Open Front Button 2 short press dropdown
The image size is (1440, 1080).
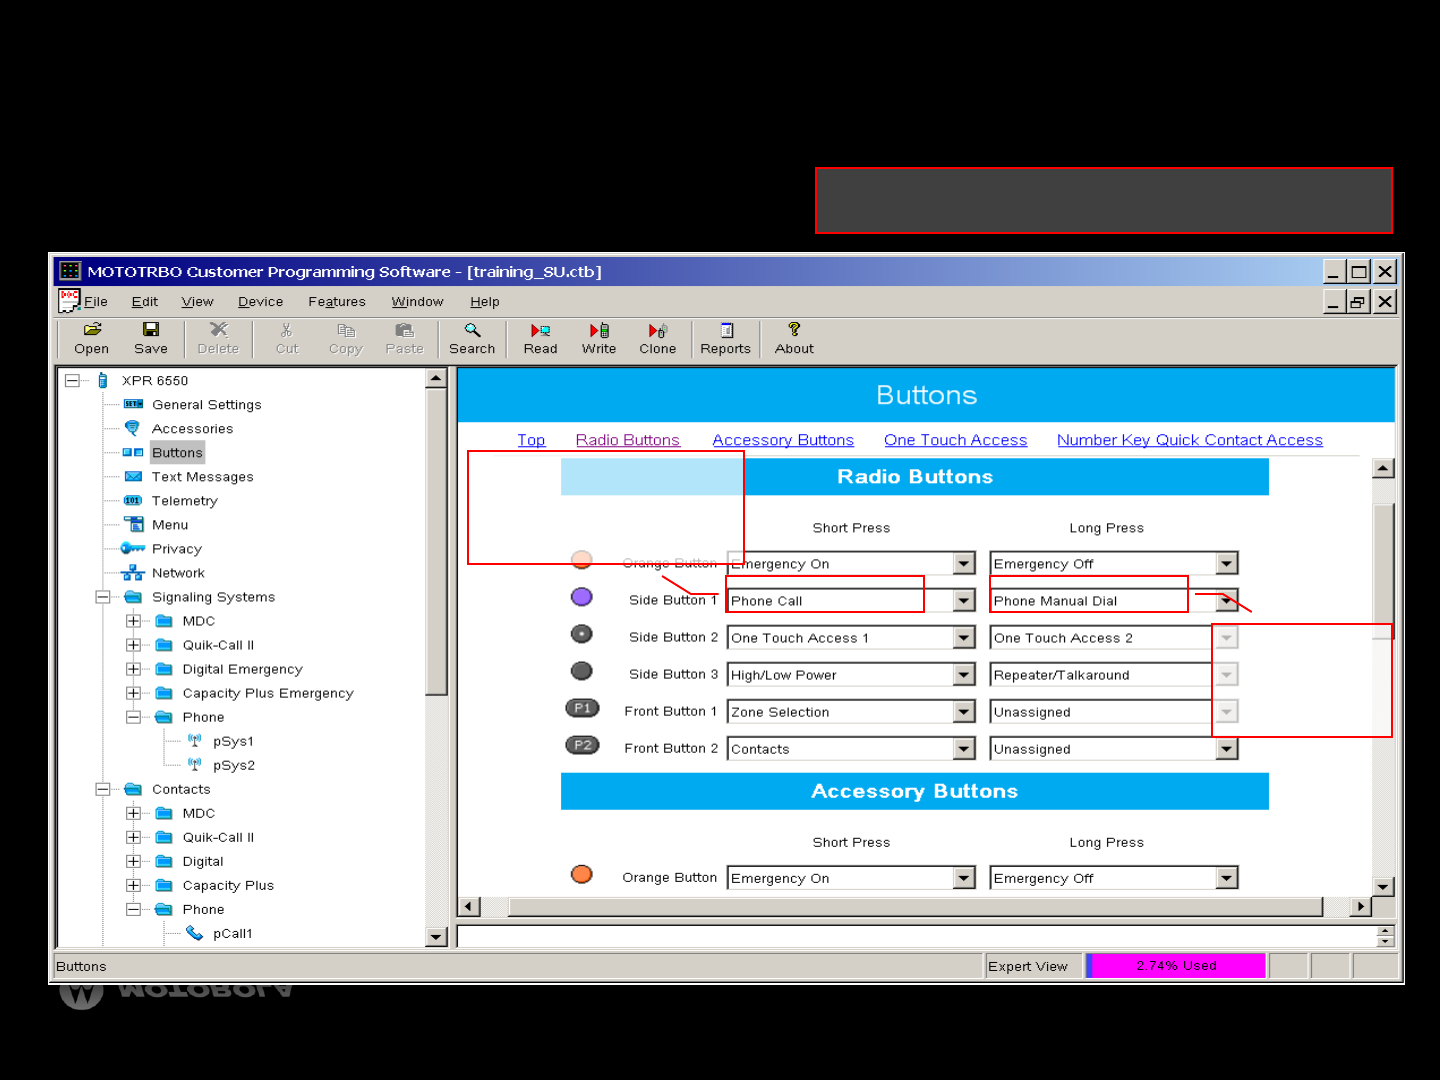point(964,749)
